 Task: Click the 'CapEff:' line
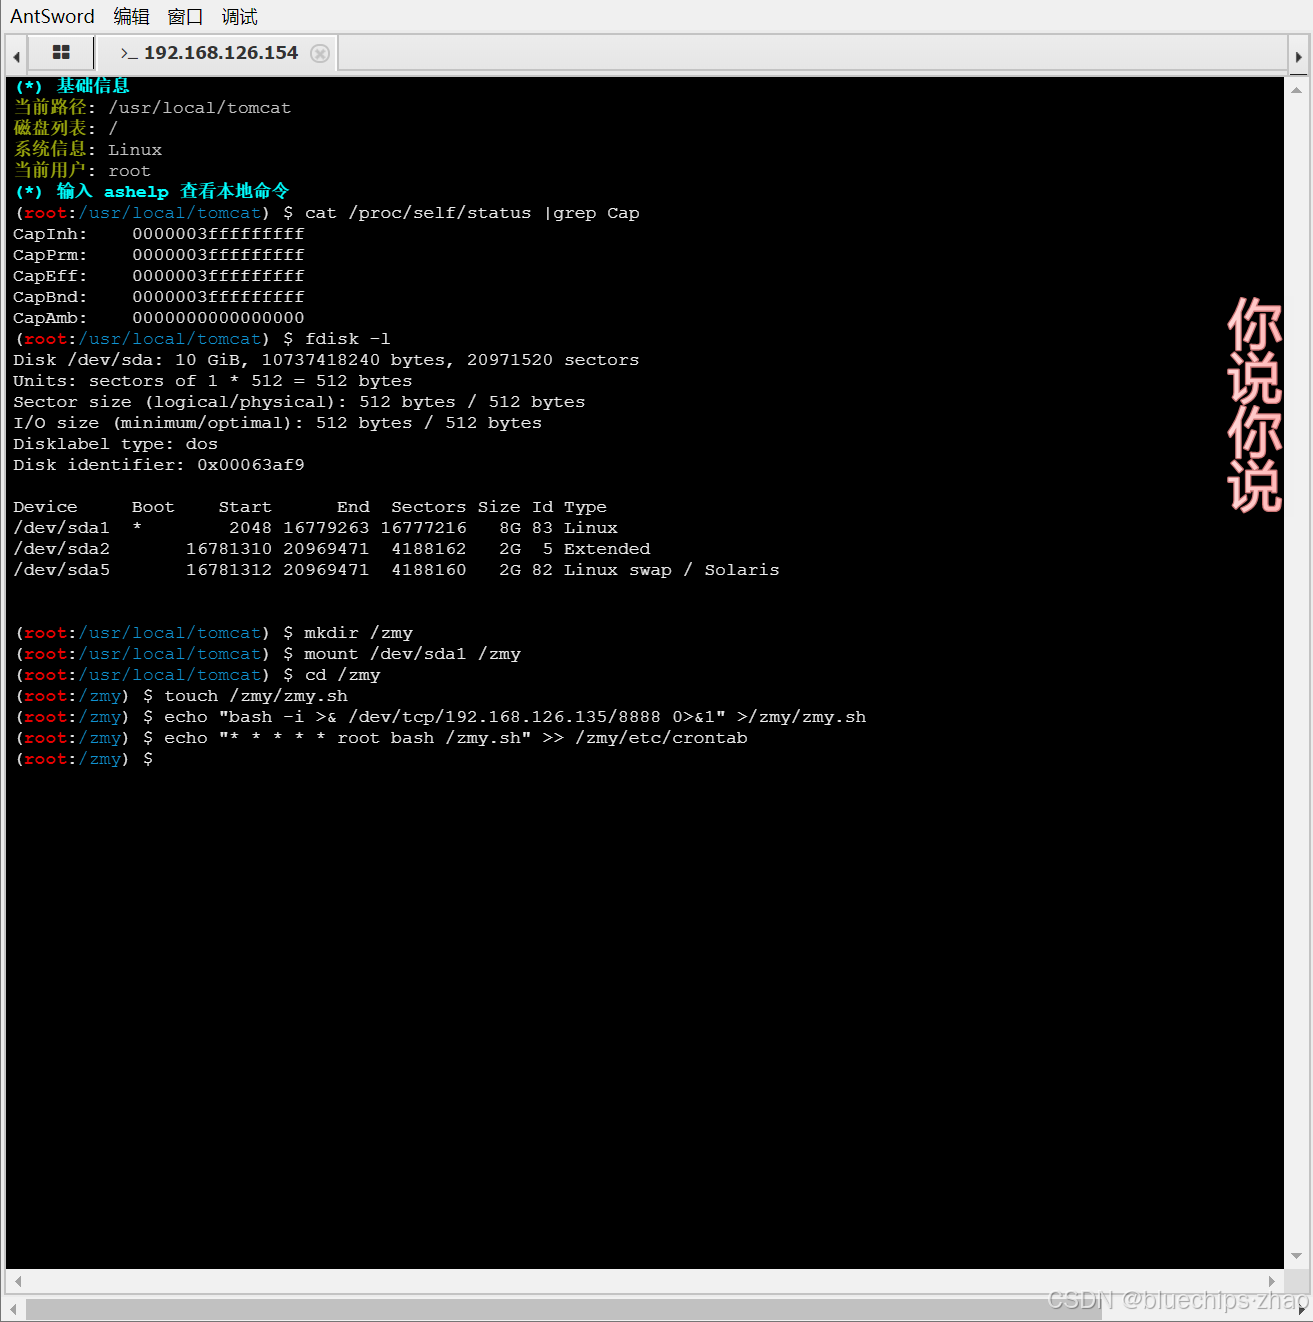point(158,276)
